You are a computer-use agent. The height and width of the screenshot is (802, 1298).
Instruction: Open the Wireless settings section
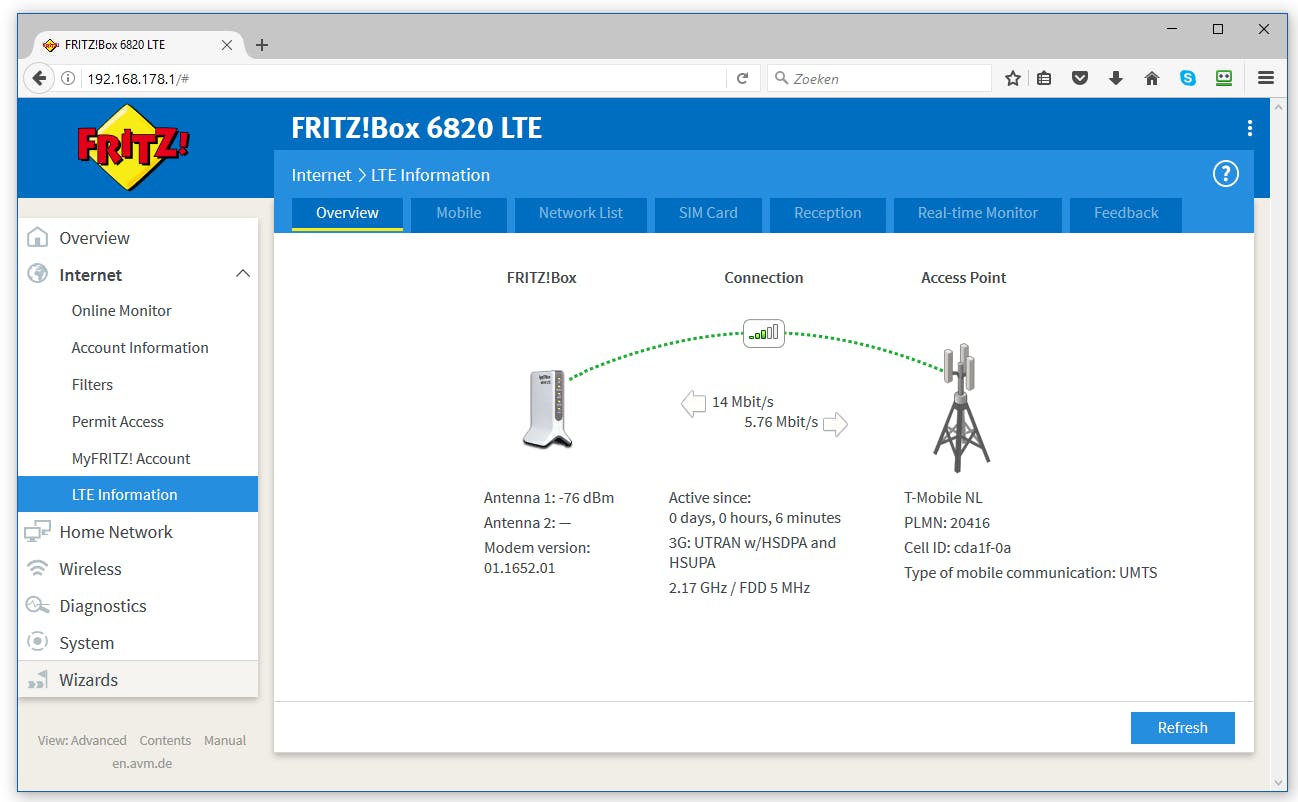click(x=37, y=568)
